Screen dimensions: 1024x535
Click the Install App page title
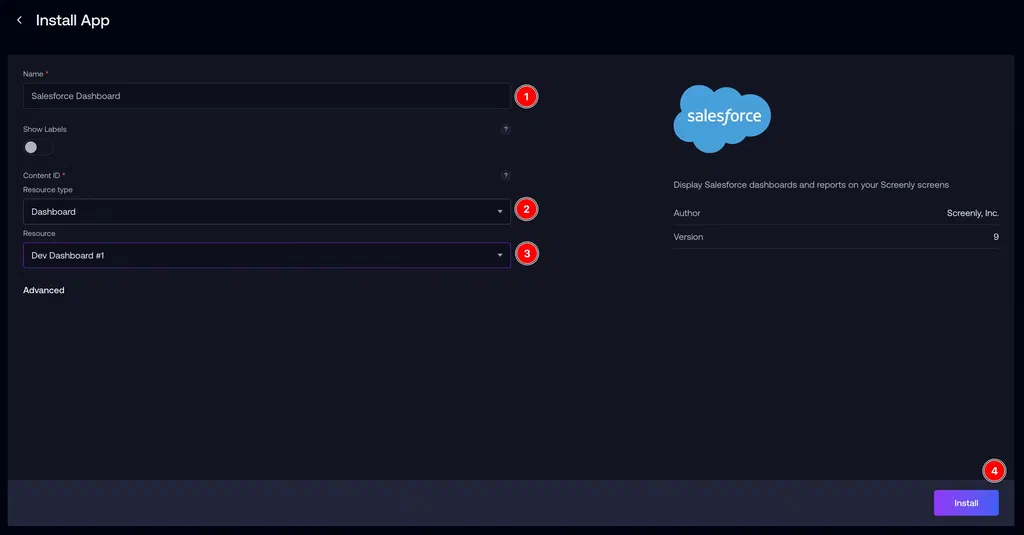[x=72, y=20]
